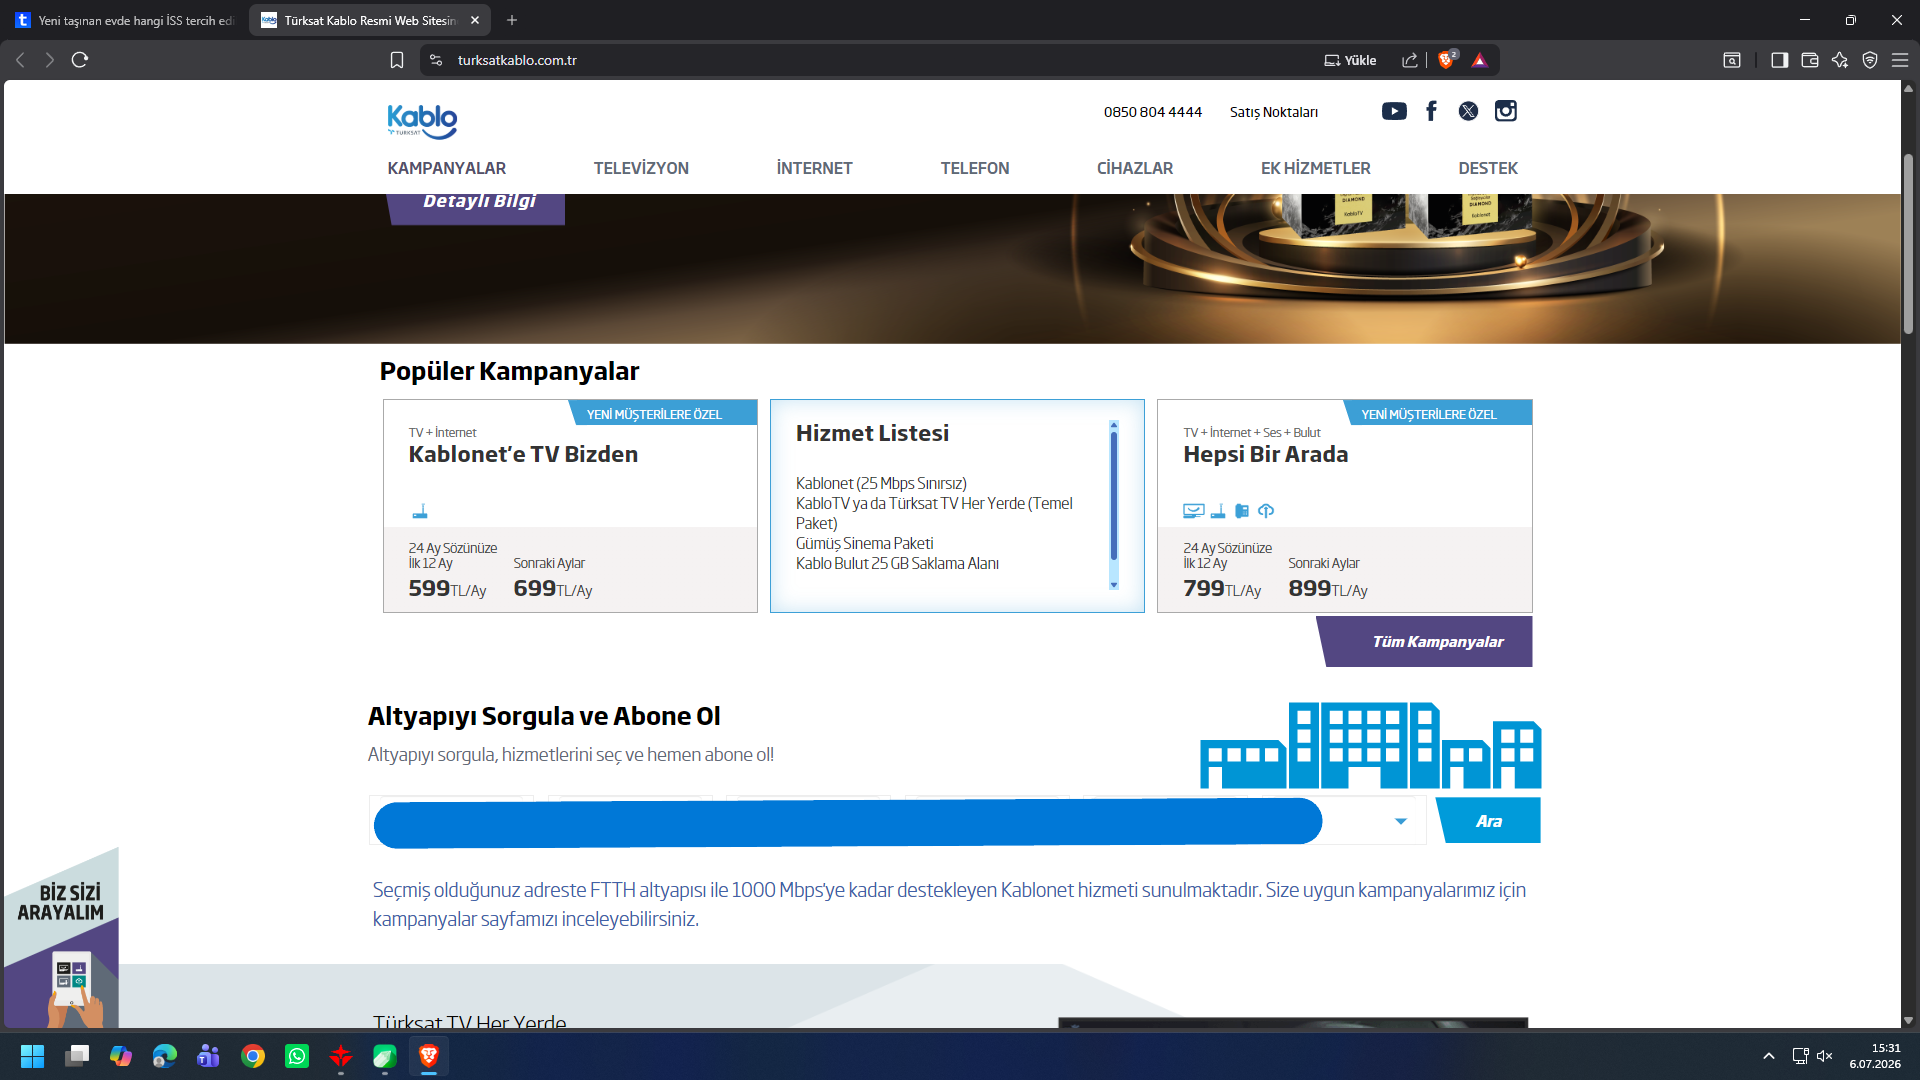This screenshot has width=1920, height=1080.
Task: Click the phone number 0850 804 4444
Action: pyautogui.click(x=1153, y=112)
